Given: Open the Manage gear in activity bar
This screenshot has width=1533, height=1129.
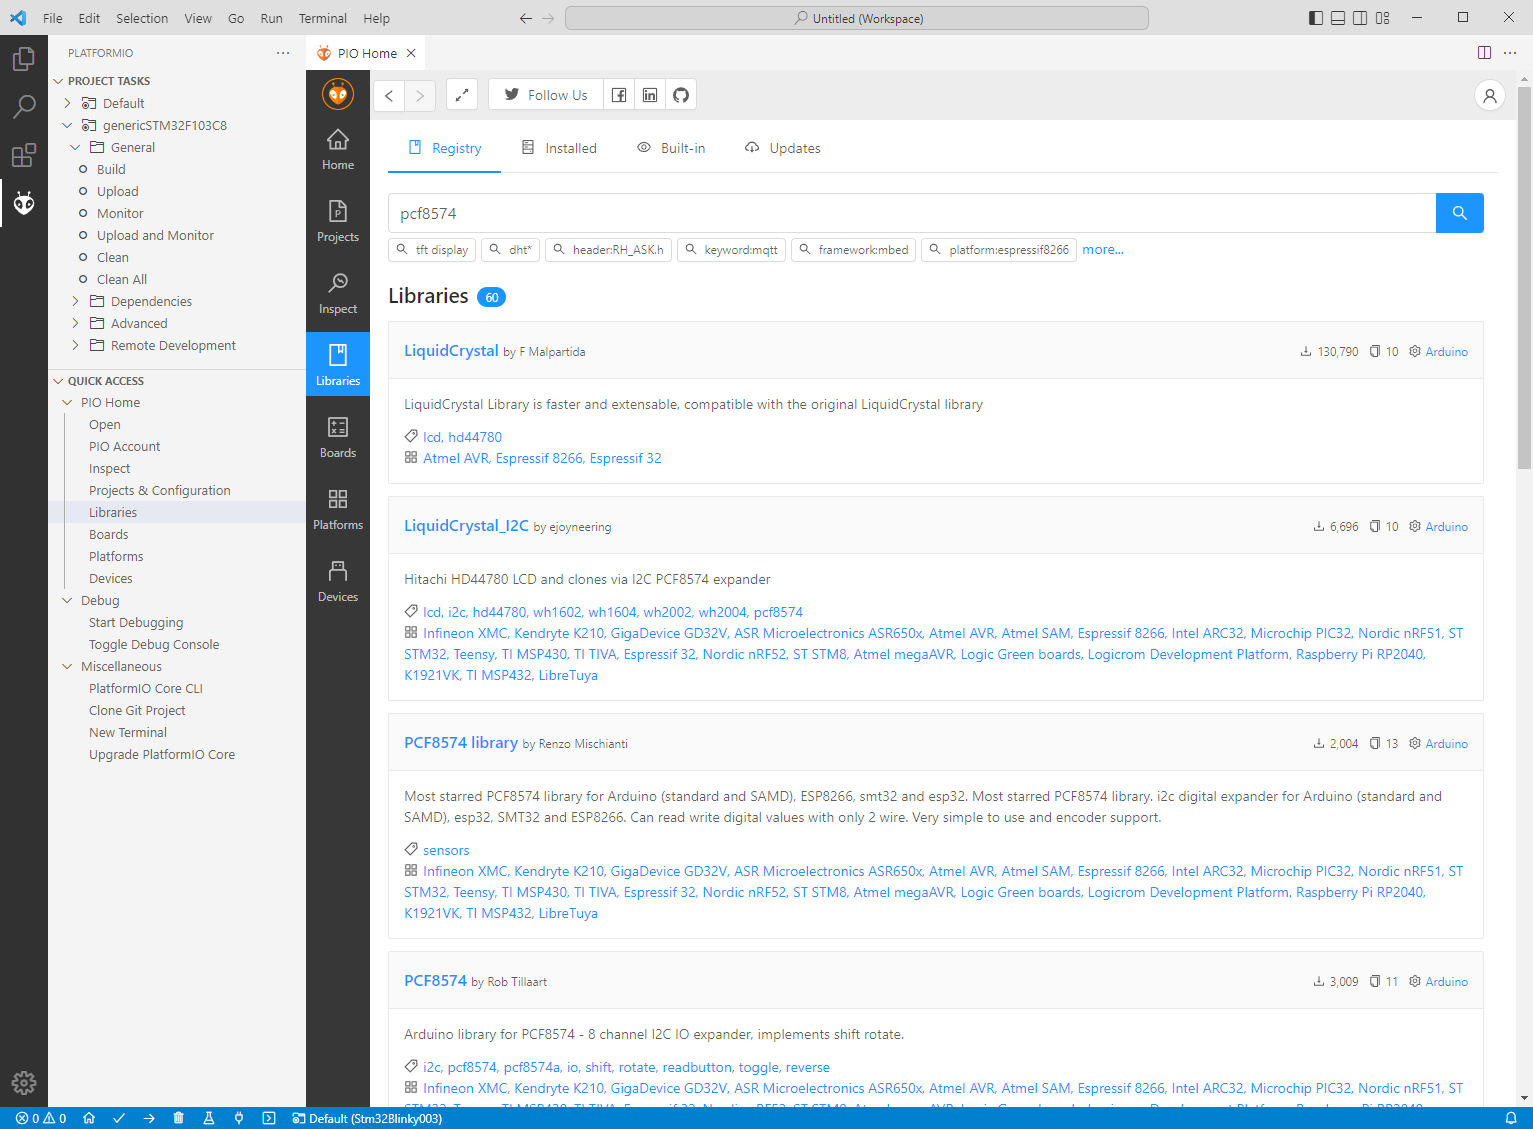Looking at the screenshot, I should pyautogui.click(x=24, y=1082).
